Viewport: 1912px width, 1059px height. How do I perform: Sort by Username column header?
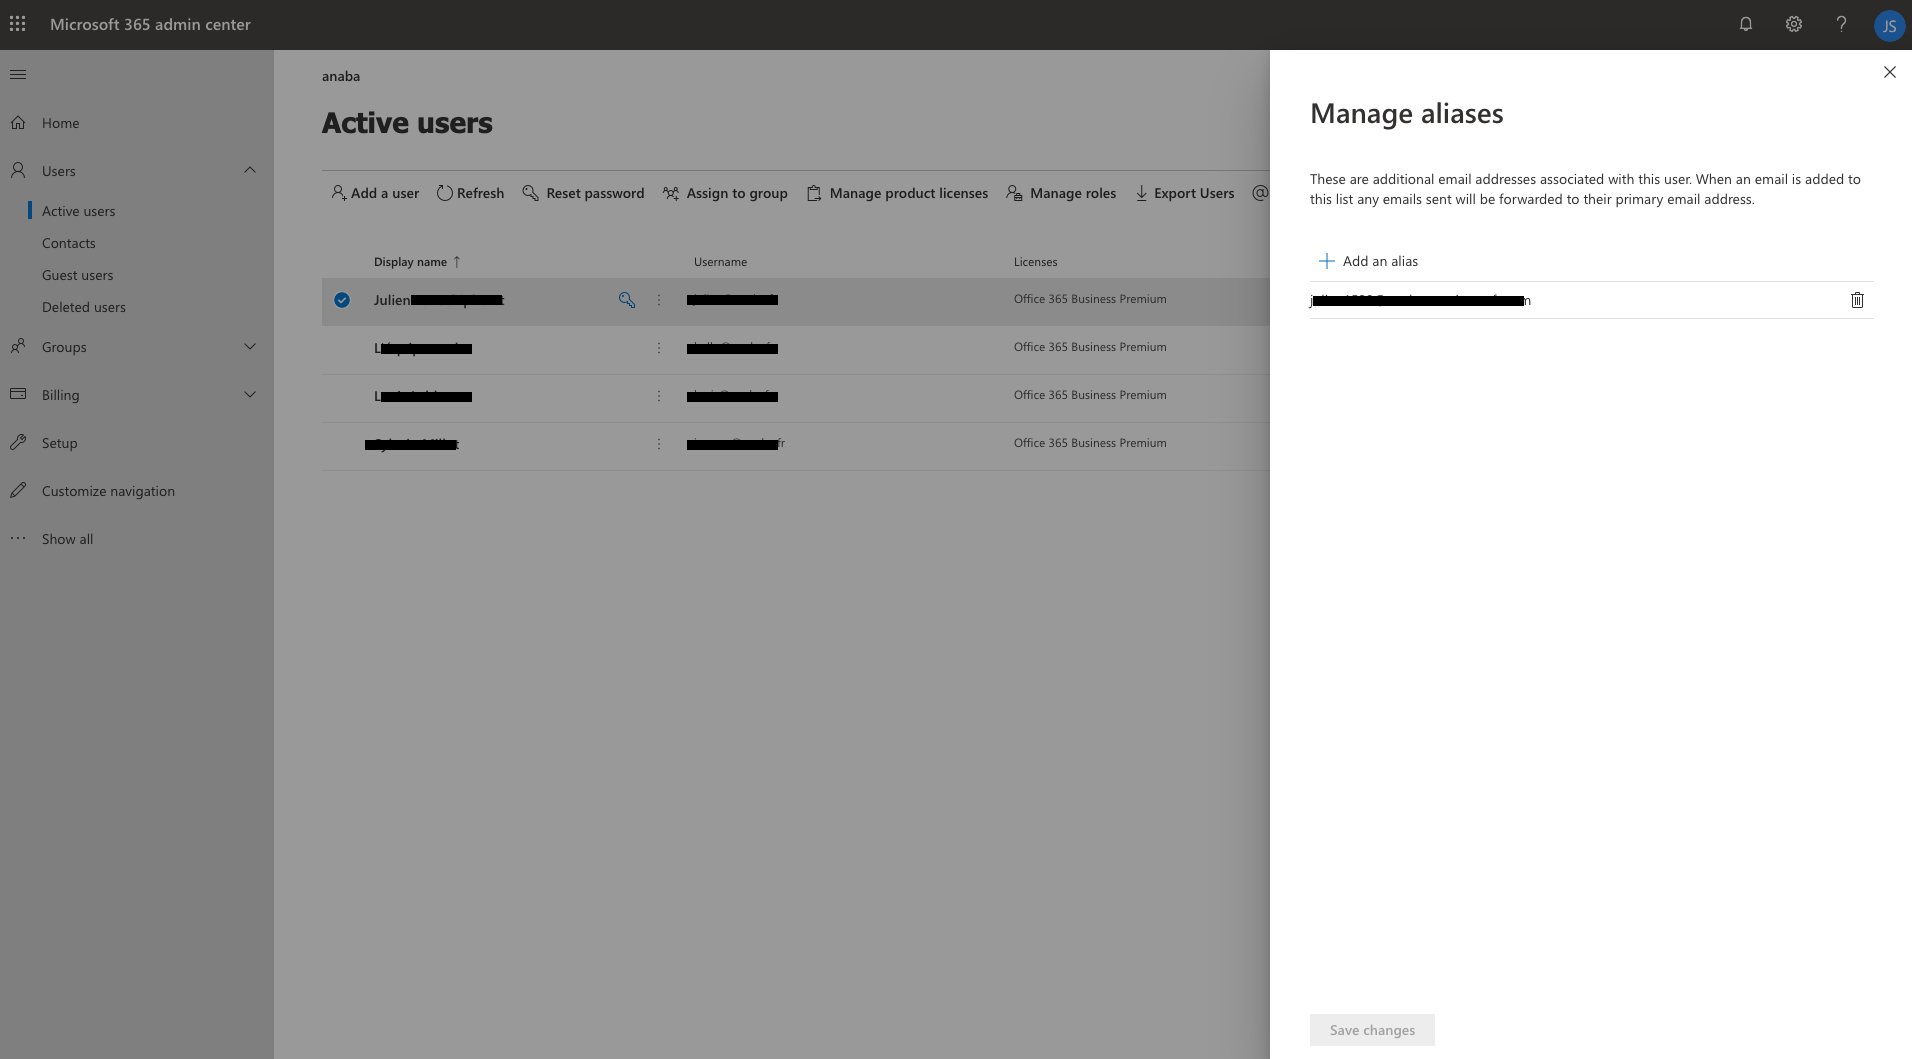pos(720,262)
